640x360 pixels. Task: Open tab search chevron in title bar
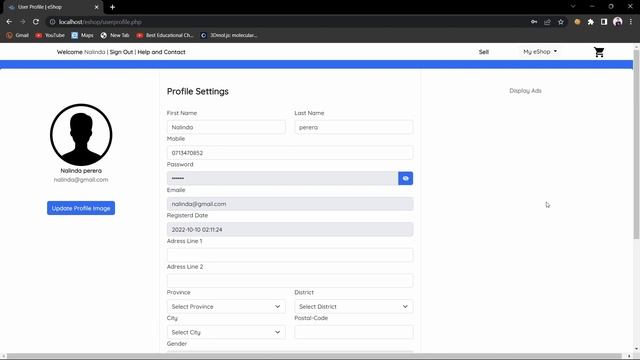pyautogui.click(x=573, y=7)
